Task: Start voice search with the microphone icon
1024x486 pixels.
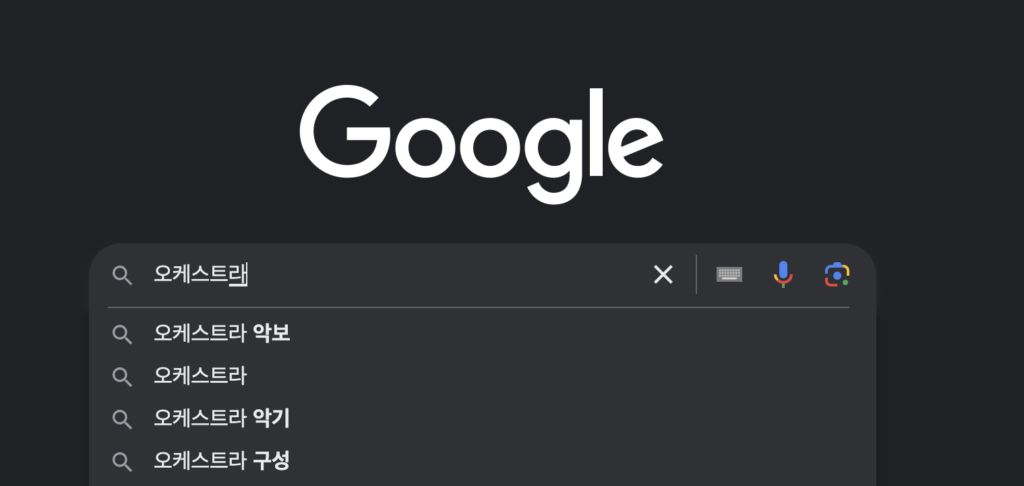Action: (x=783, y=274)
